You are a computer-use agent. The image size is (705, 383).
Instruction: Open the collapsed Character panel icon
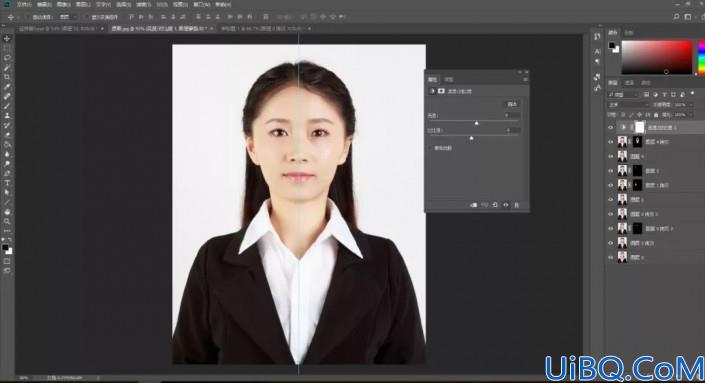tap(597, 51)
